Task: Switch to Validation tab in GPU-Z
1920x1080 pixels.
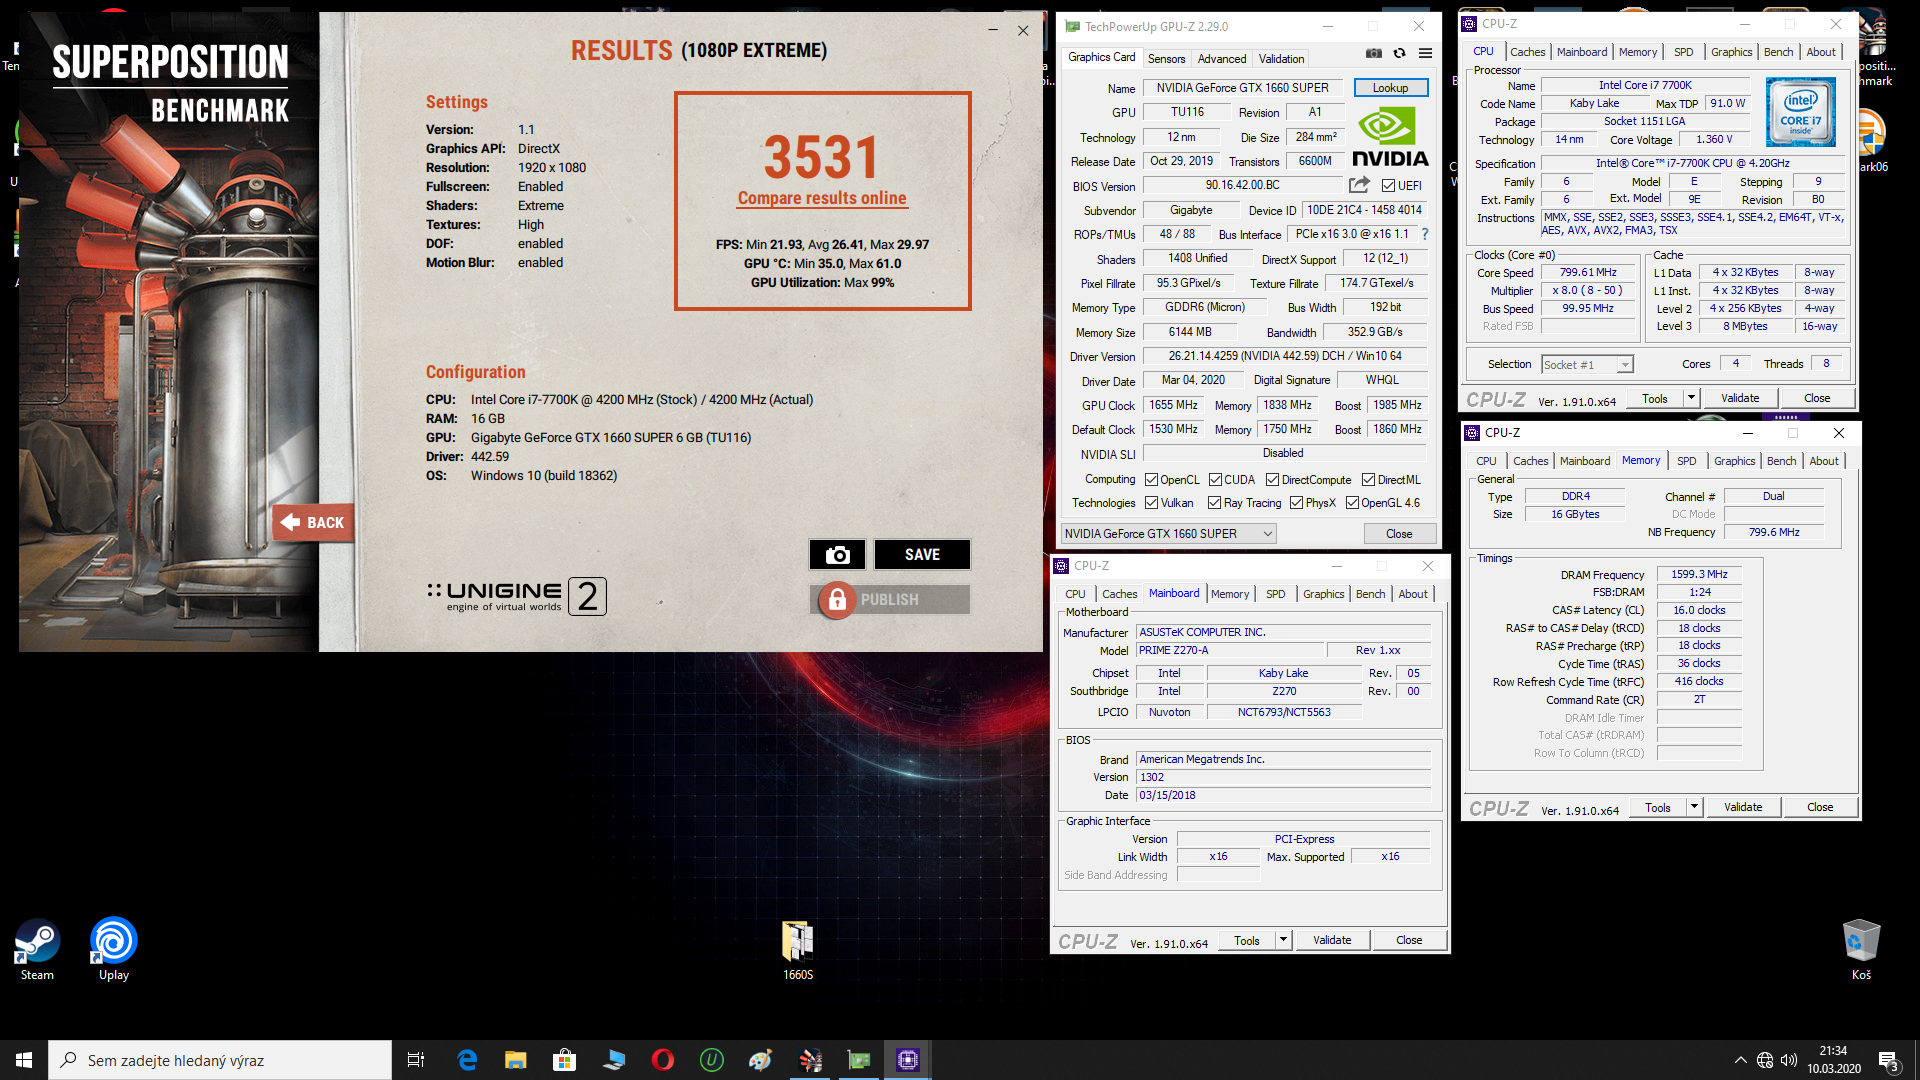Action: pos(1281,59)
